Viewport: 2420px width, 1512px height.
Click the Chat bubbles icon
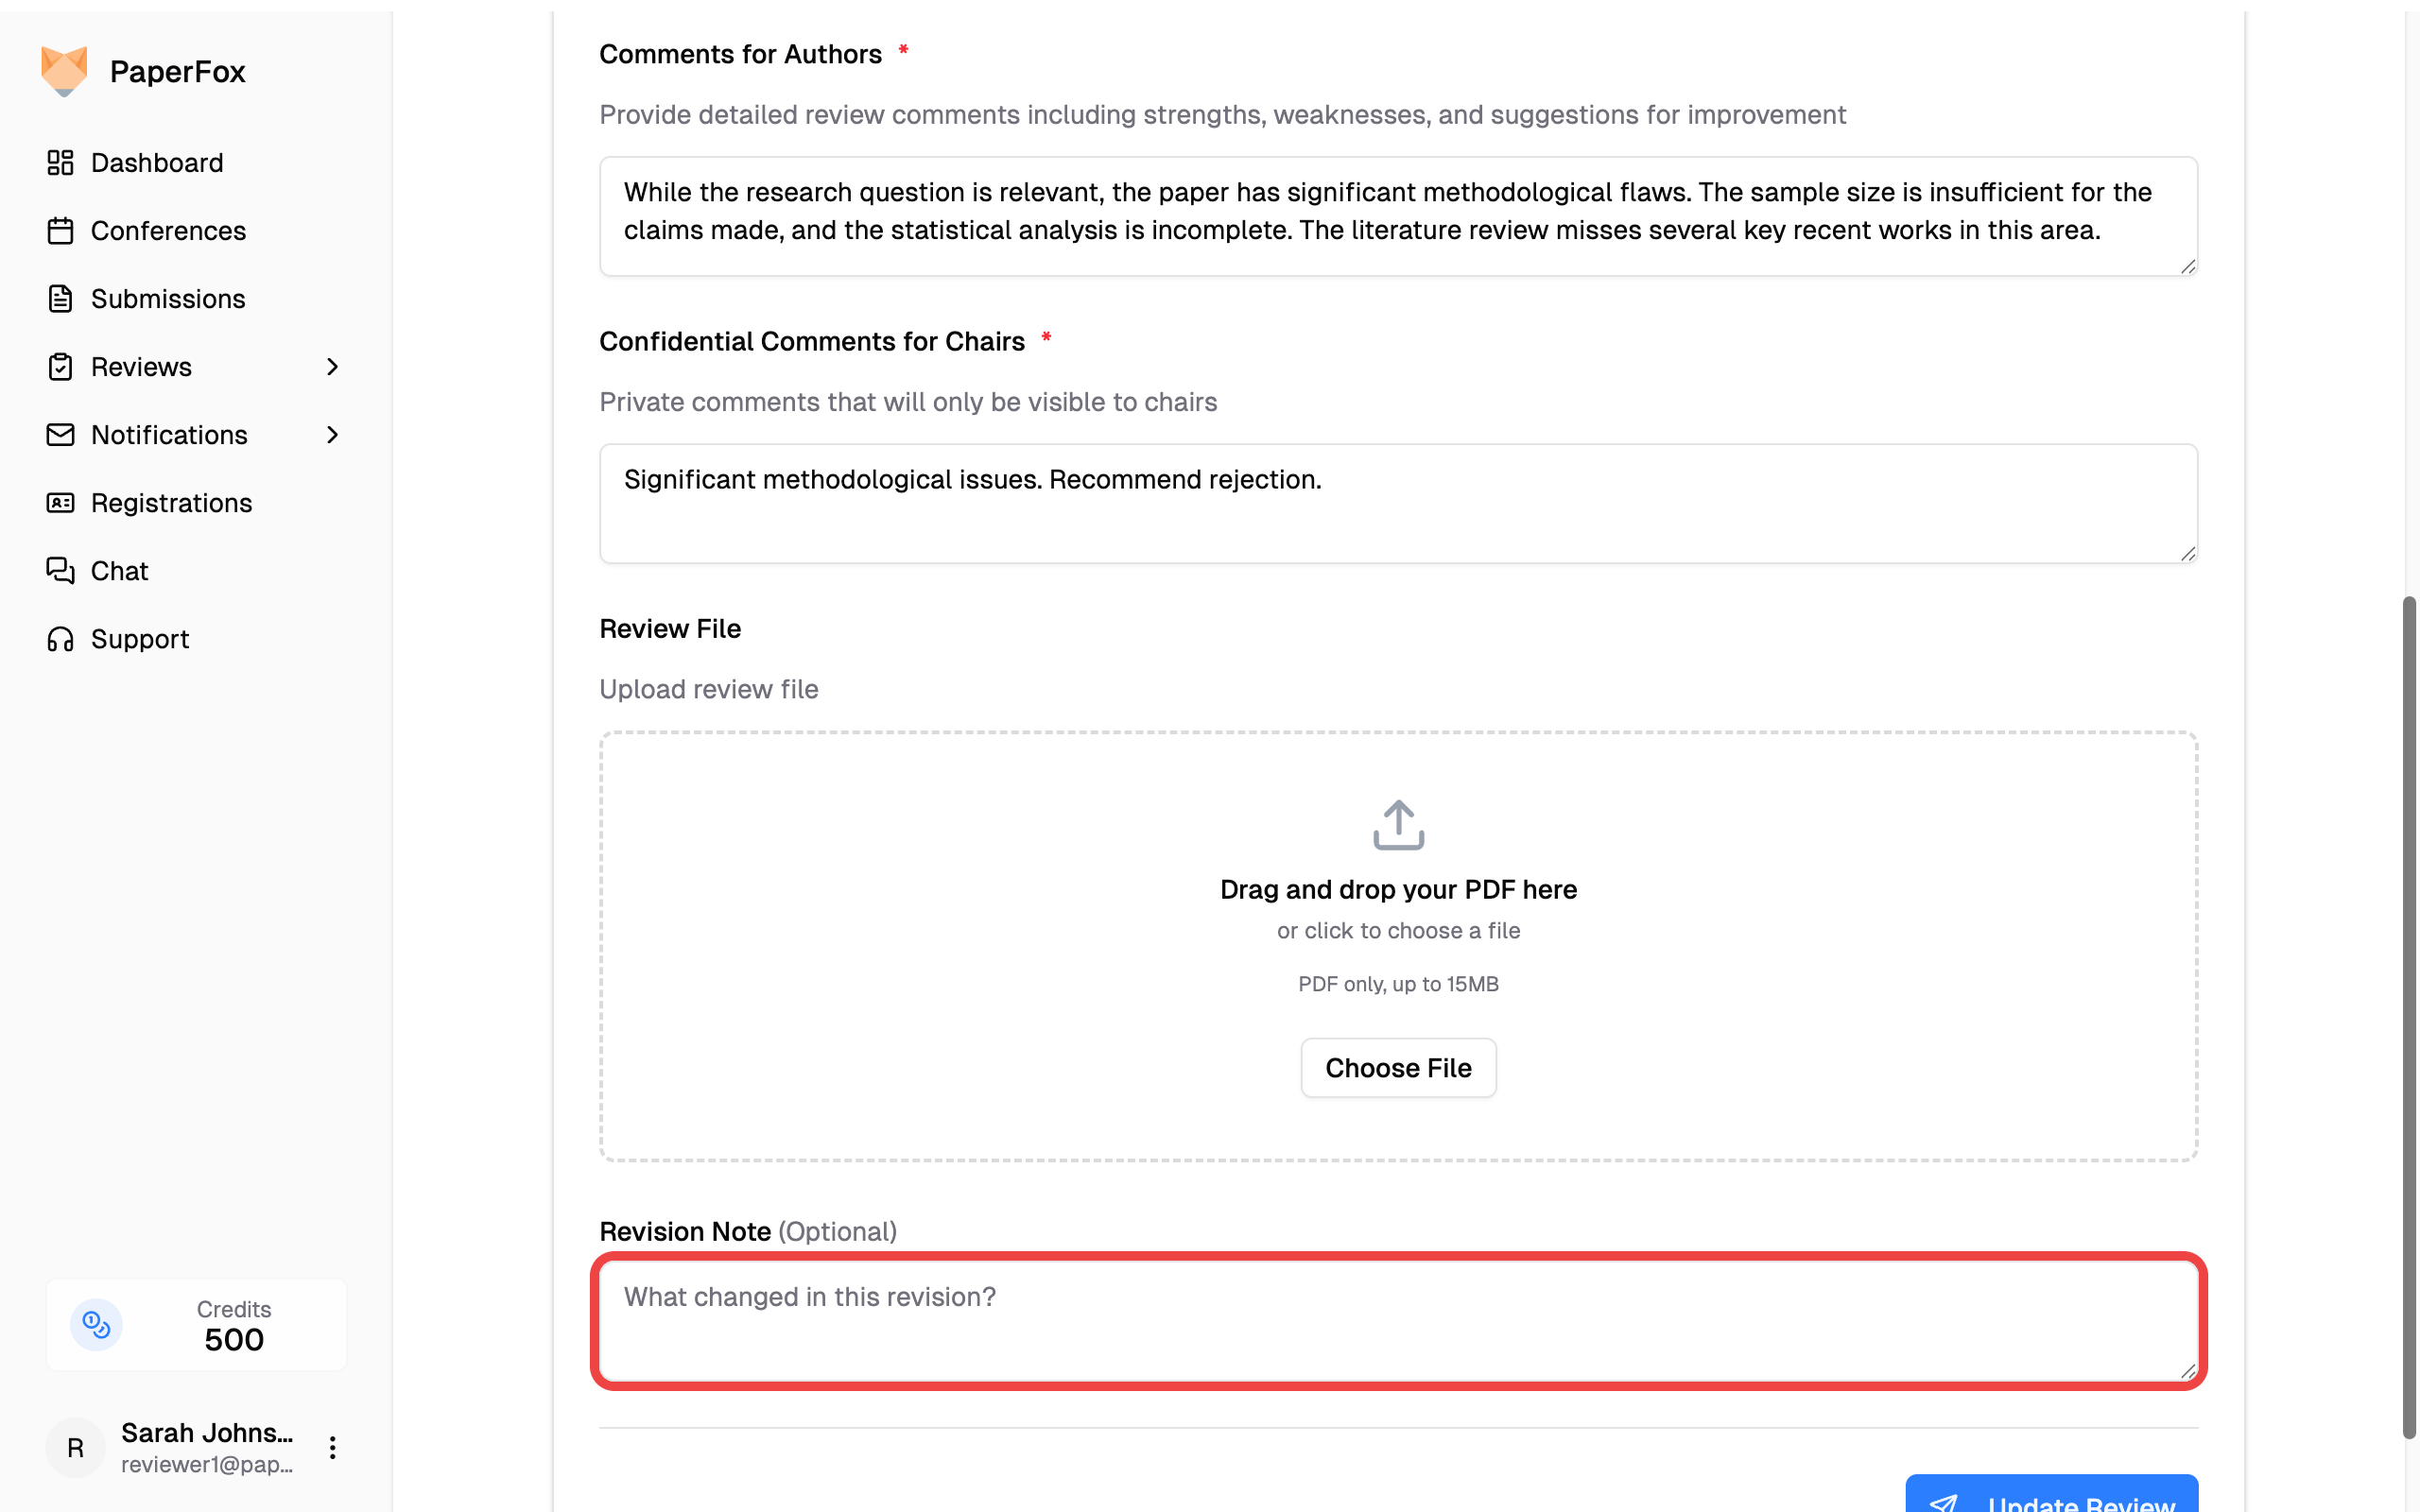[x=60, y=571]
